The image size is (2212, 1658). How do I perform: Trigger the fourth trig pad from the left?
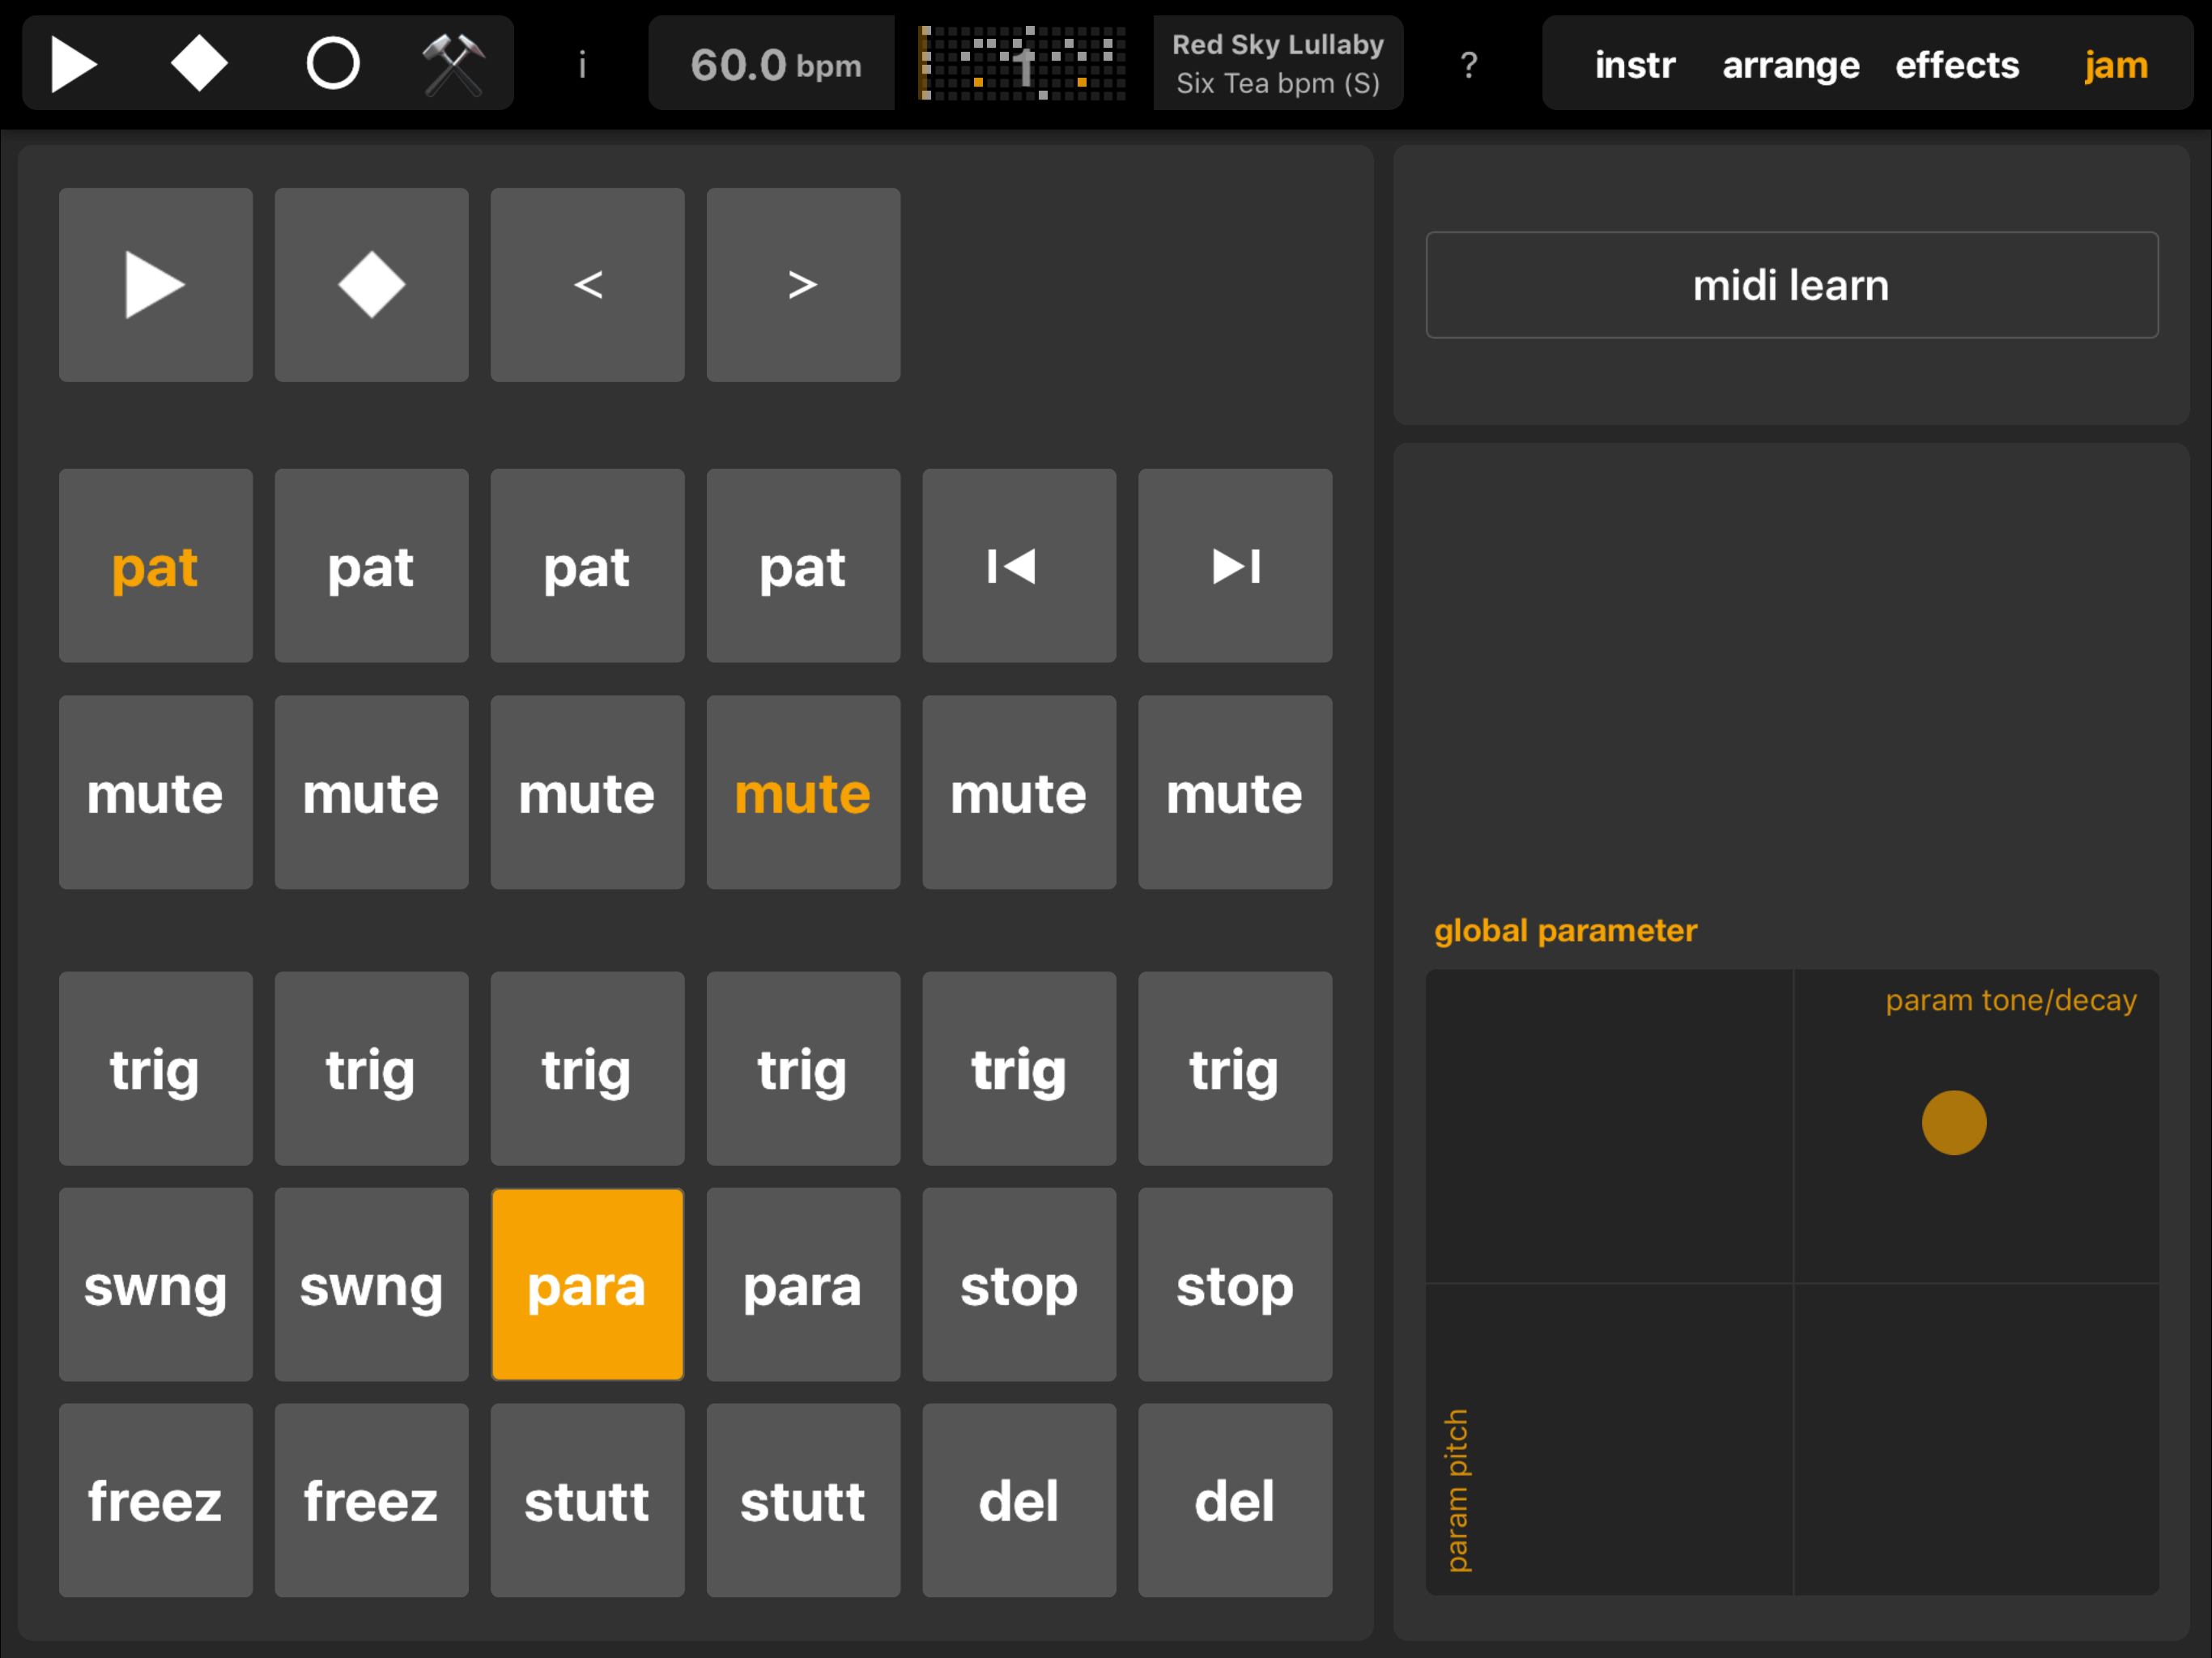click(x=804, y=1069)
